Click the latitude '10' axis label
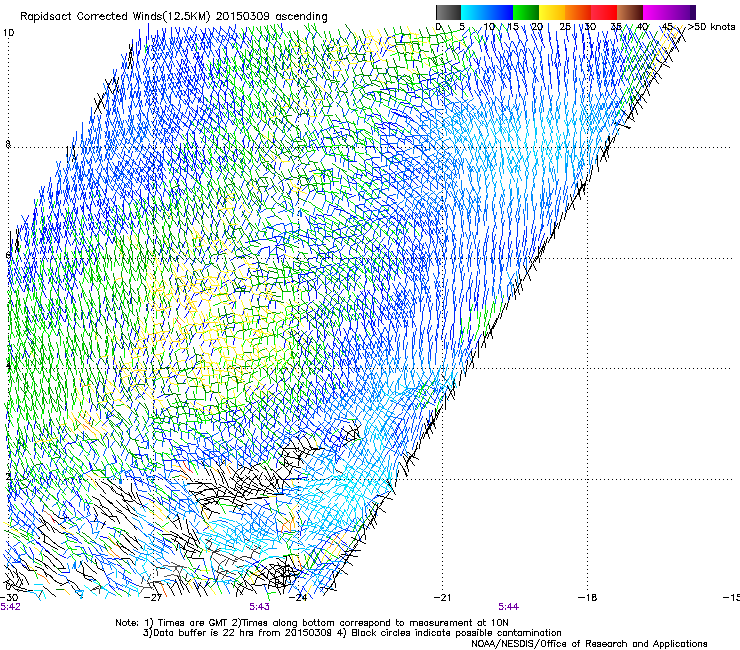The image size is (740, 650). click(8, 33)
